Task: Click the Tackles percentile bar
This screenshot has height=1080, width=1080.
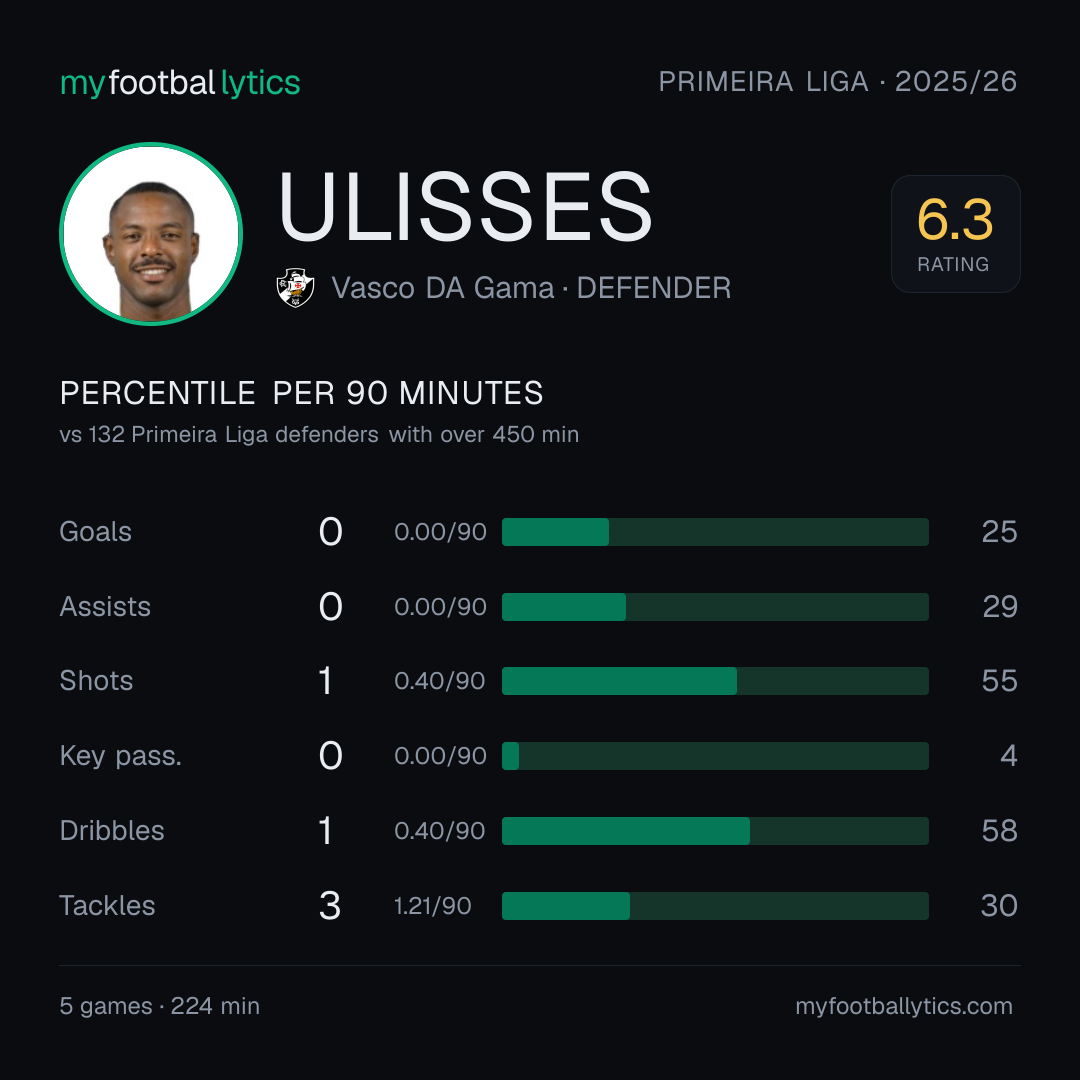Action: click(x=715, y=906)
